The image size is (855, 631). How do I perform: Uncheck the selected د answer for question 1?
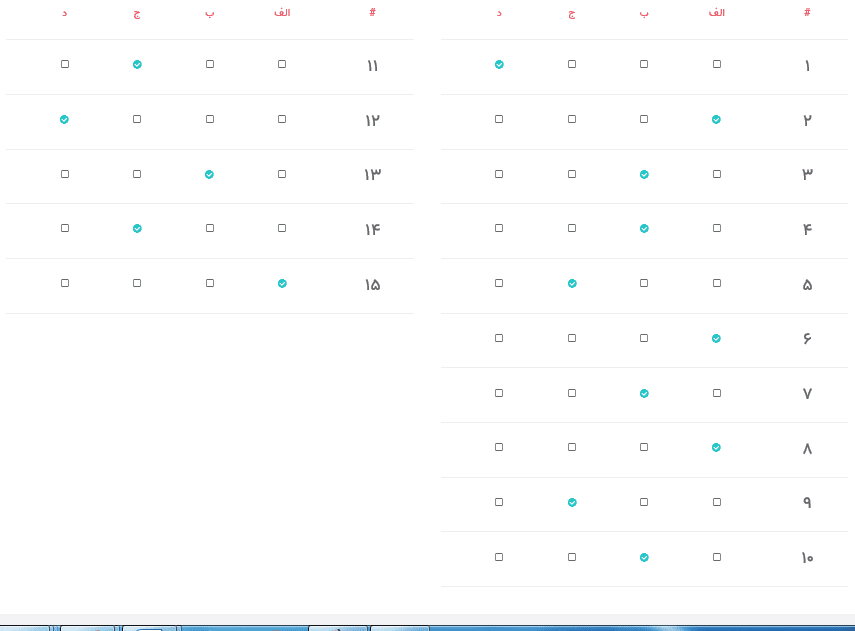click(499, 64)
